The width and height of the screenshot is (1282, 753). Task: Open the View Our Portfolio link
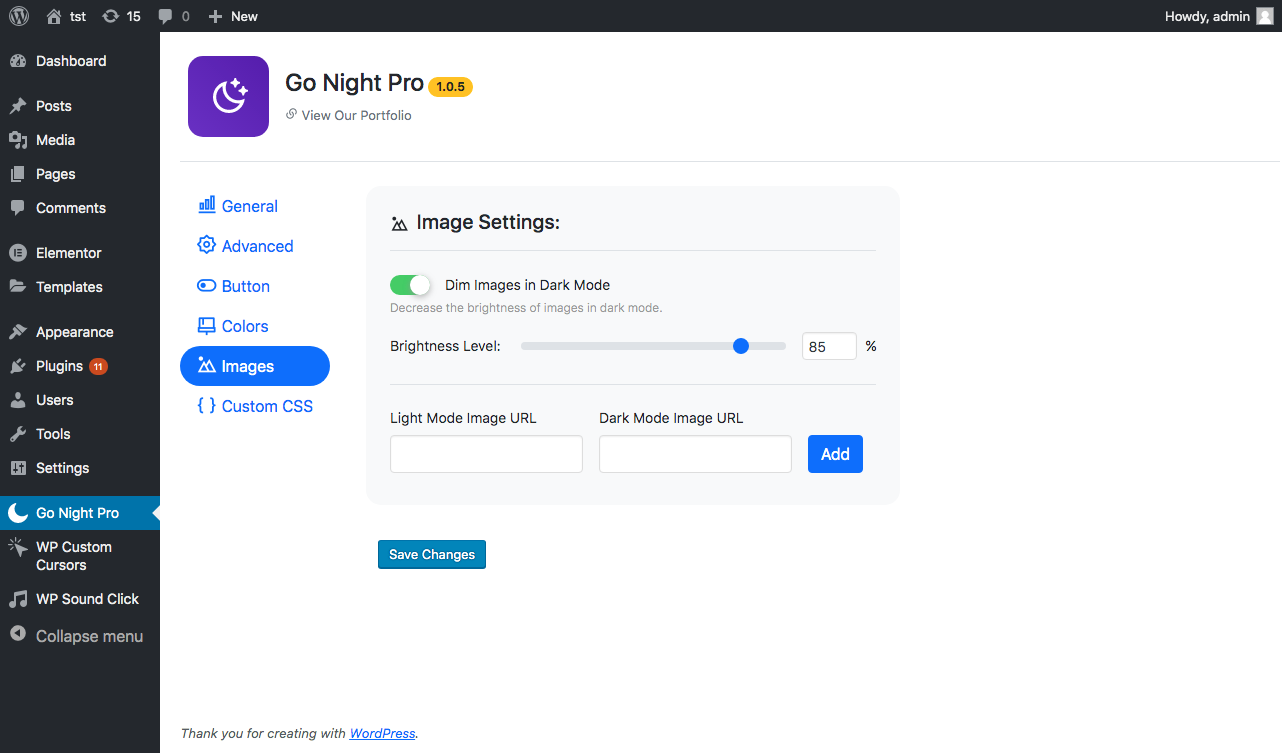click(x=356, y=115)
